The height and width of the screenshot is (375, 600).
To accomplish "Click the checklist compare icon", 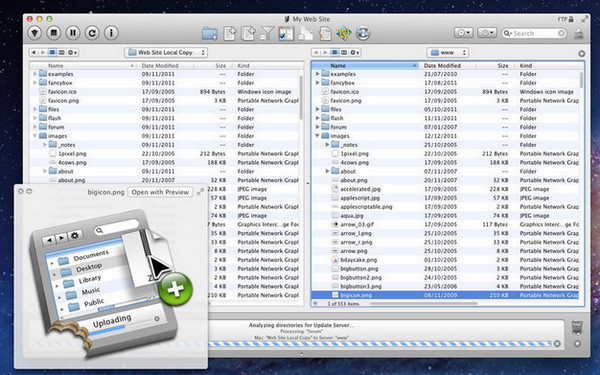I will [286, 33].
